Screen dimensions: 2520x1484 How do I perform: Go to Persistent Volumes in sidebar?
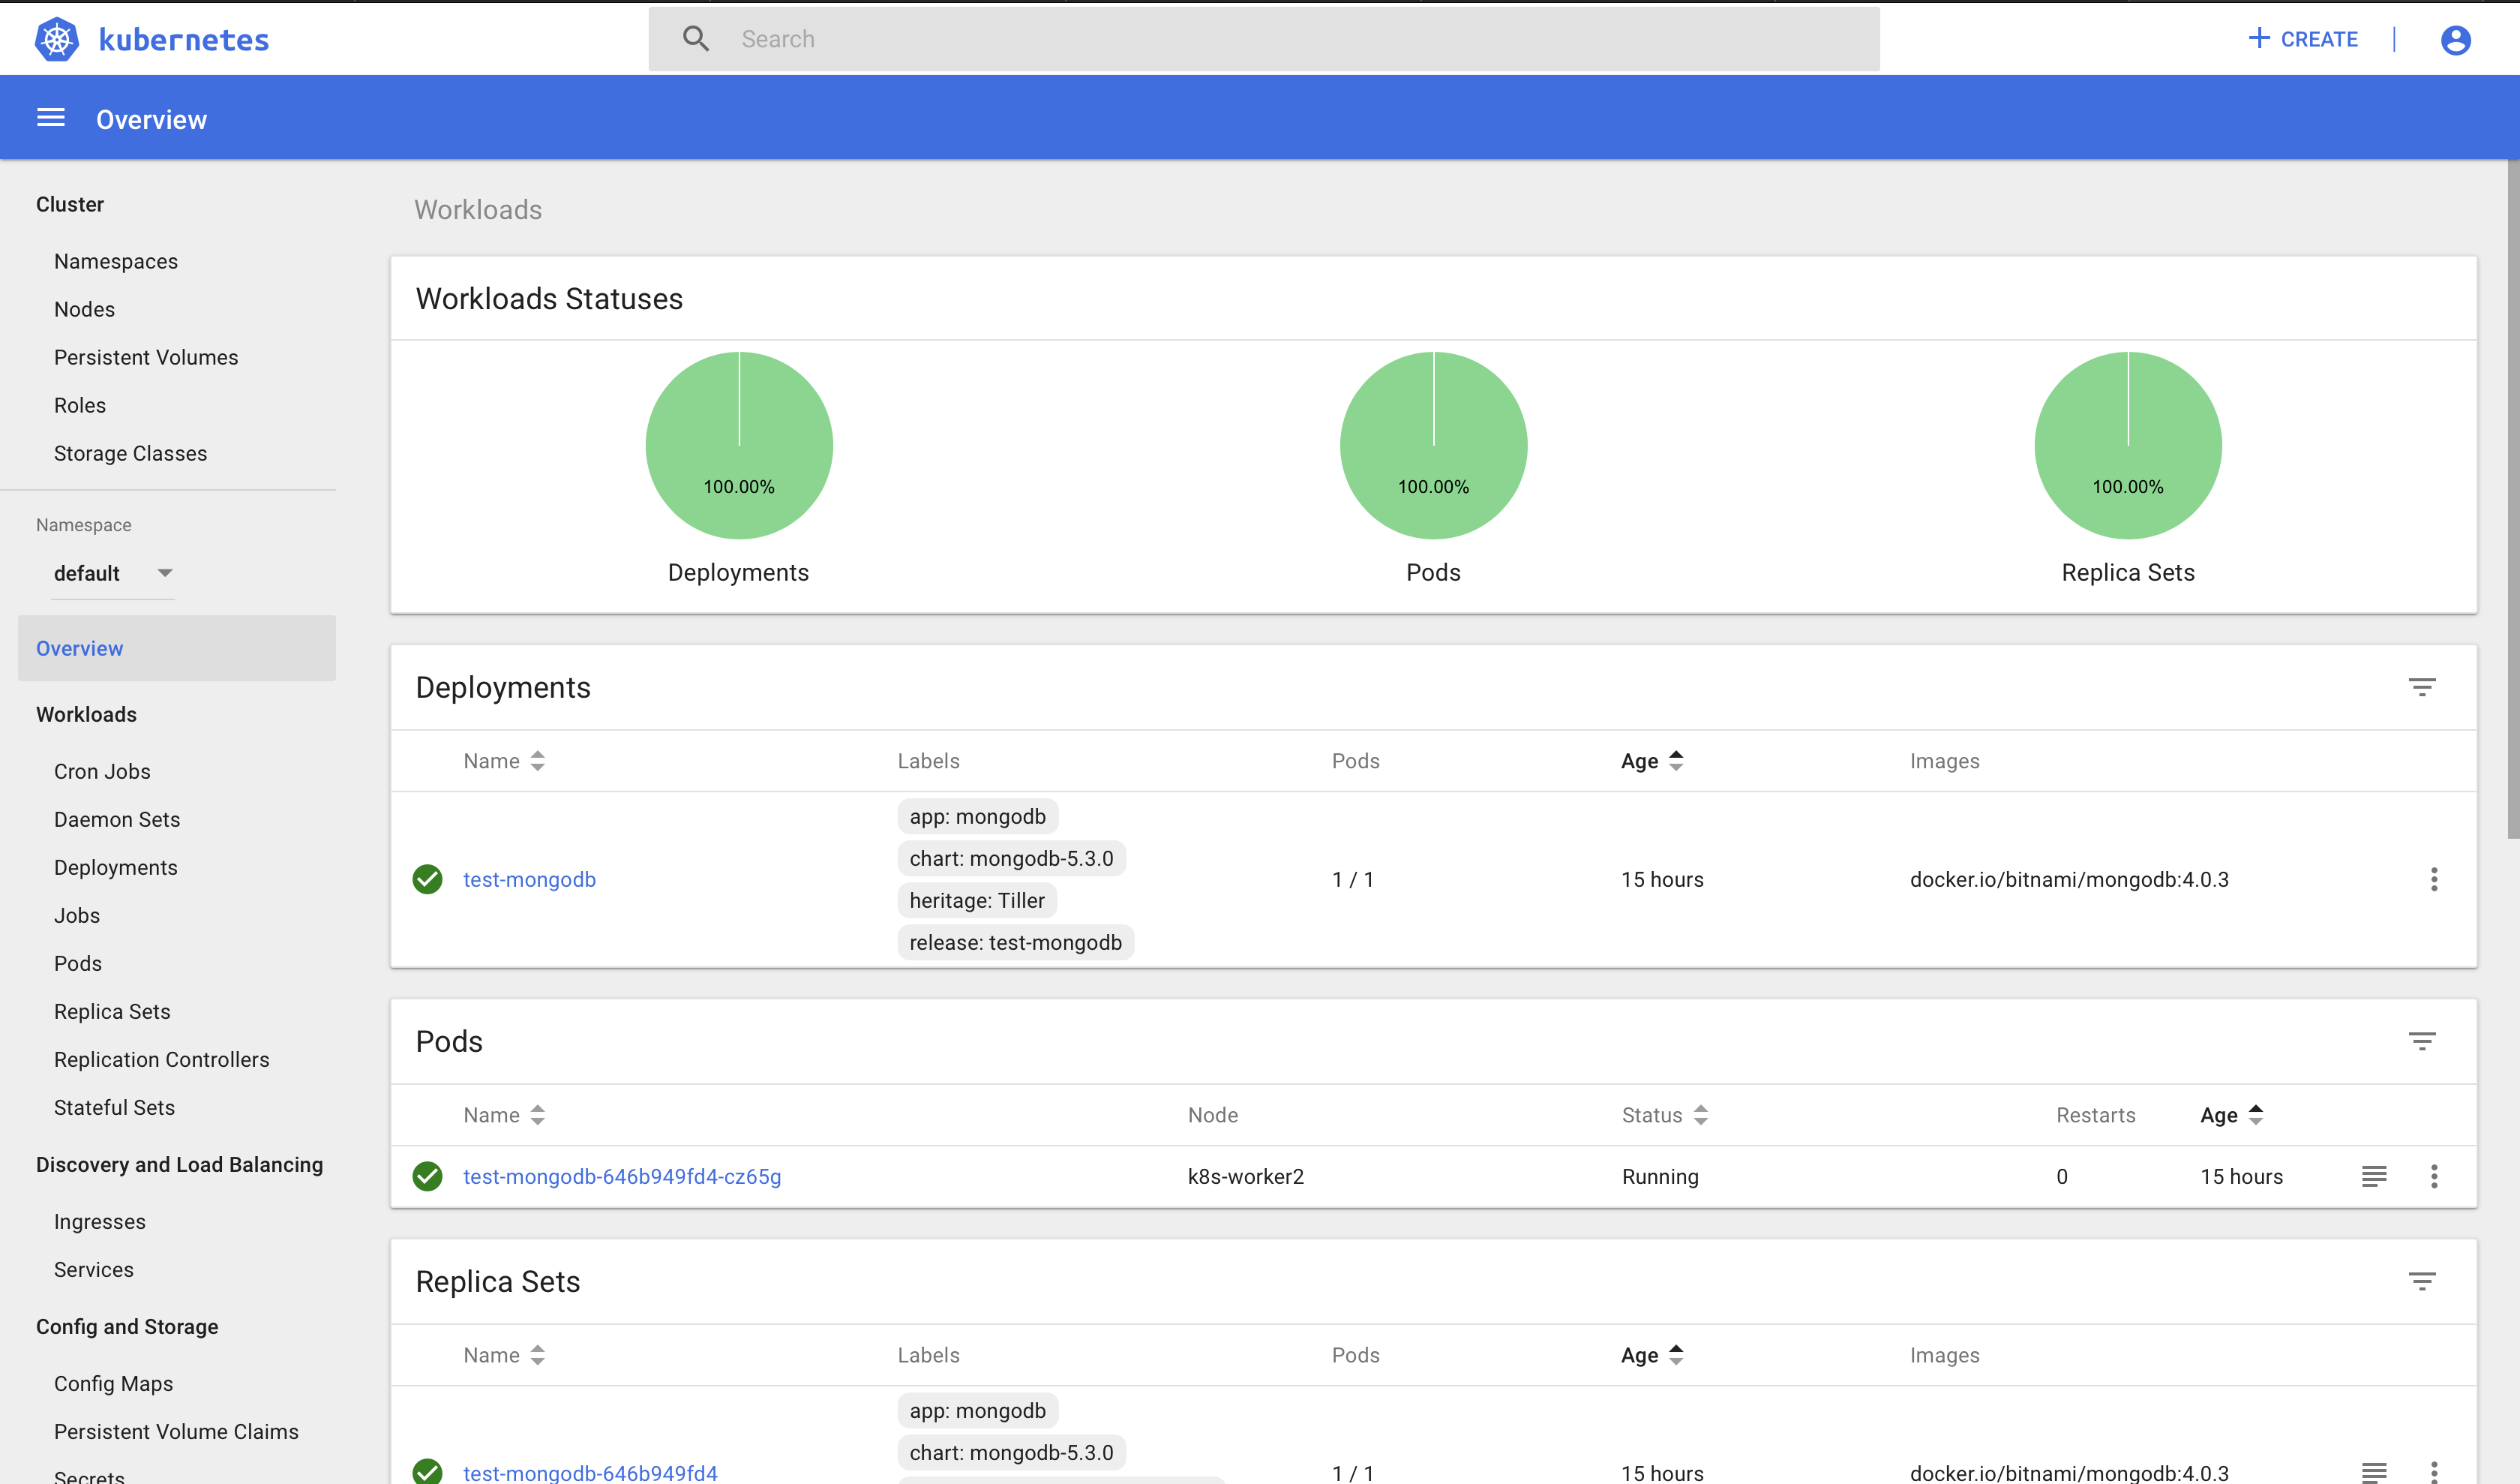click(x=146, y=357)
